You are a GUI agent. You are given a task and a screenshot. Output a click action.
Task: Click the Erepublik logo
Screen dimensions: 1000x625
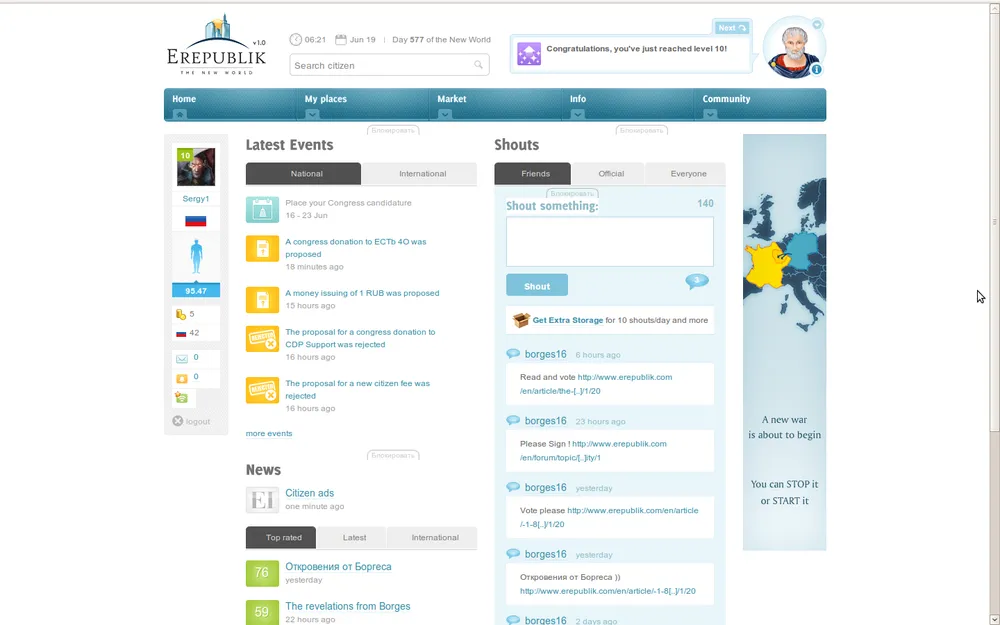216,47
